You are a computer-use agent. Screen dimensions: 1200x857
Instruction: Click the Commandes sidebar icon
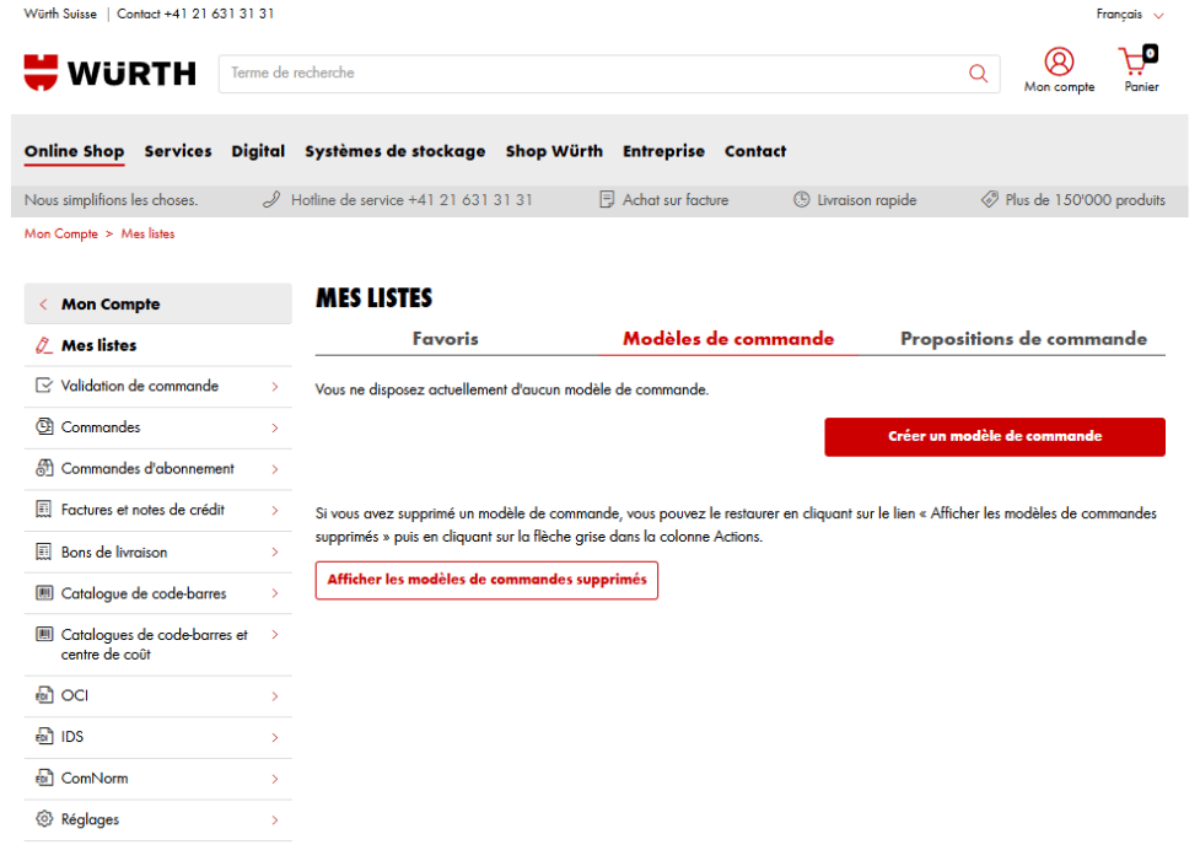pyautogui.click(x=43, y=427)
